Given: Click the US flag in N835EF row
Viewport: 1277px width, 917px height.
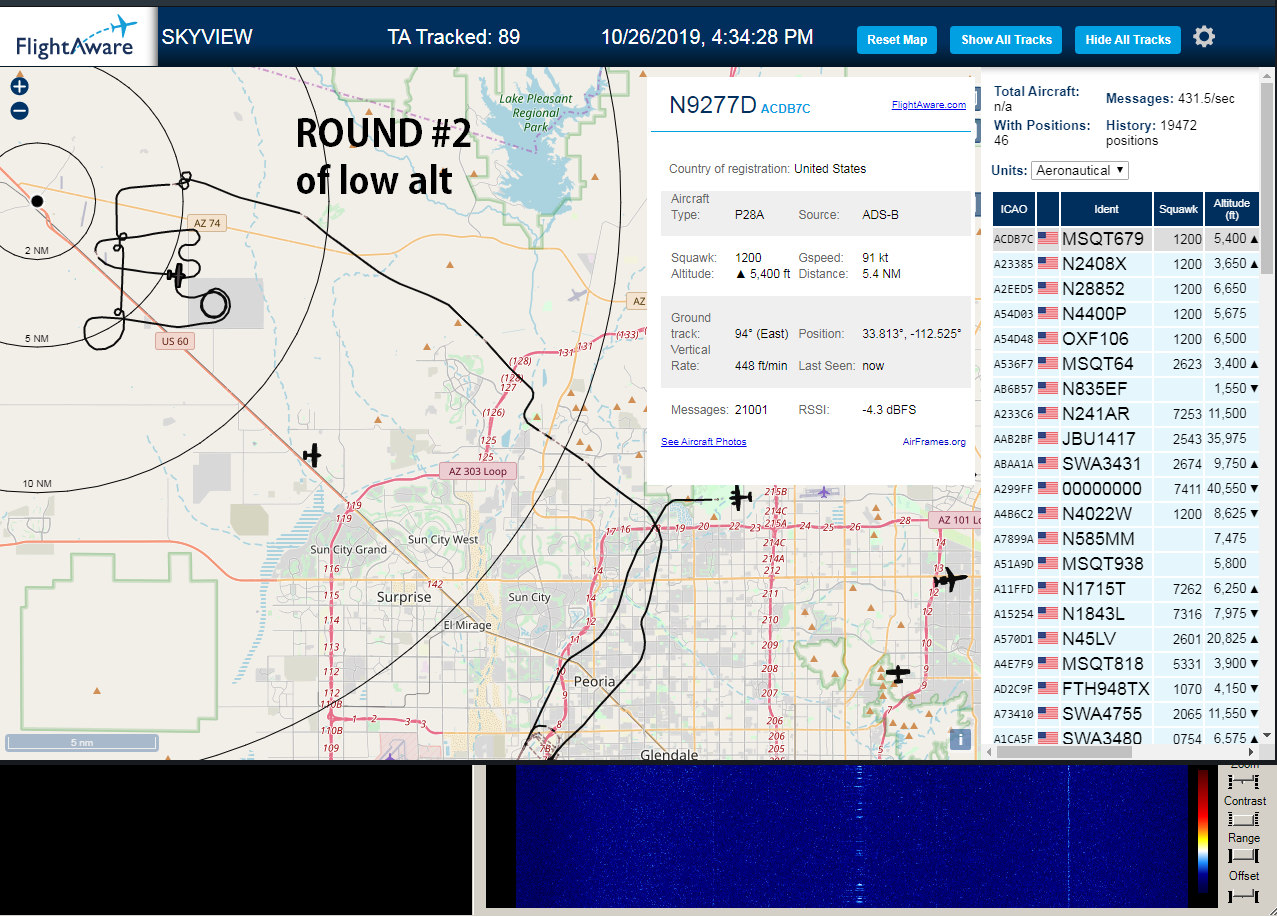Looking at the screenshot, I should click(x=1048, y=389).
